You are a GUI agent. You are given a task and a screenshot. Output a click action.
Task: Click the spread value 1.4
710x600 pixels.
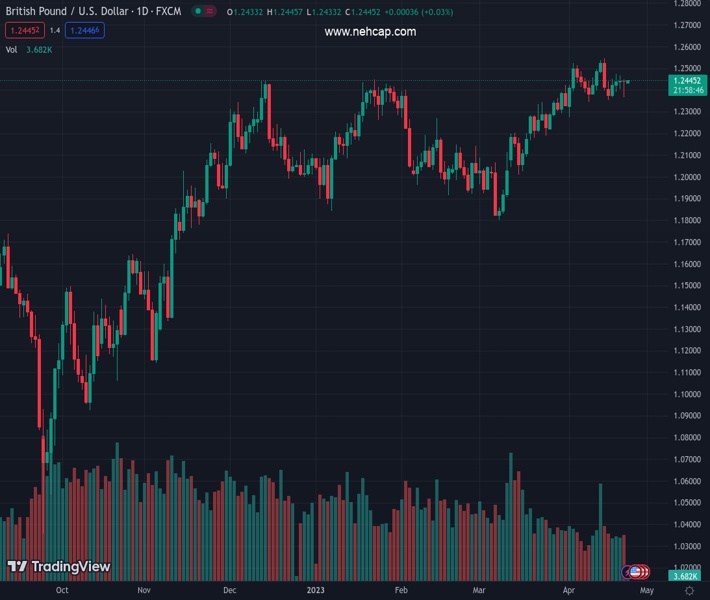(55, 31)
